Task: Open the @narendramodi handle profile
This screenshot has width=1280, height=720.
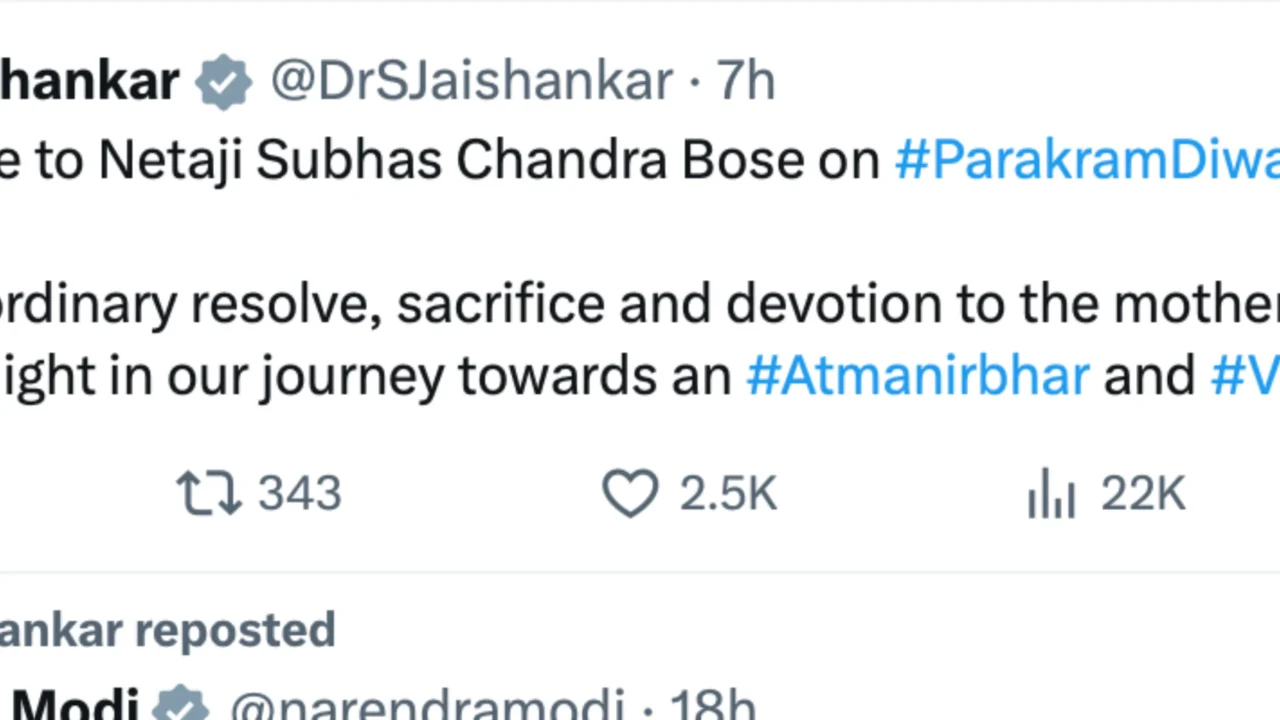Action: pos(427,707)
